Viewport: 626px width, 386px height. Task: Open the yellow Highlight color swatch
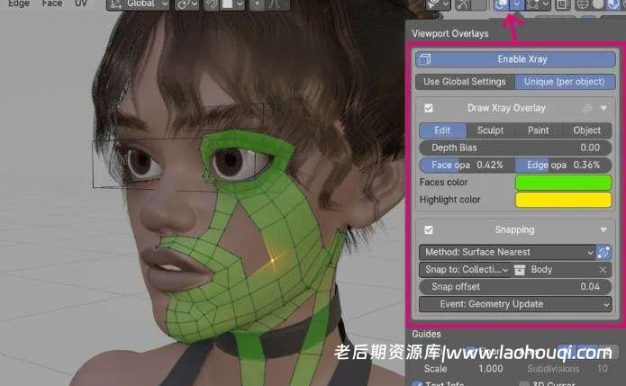click(563, 200)
